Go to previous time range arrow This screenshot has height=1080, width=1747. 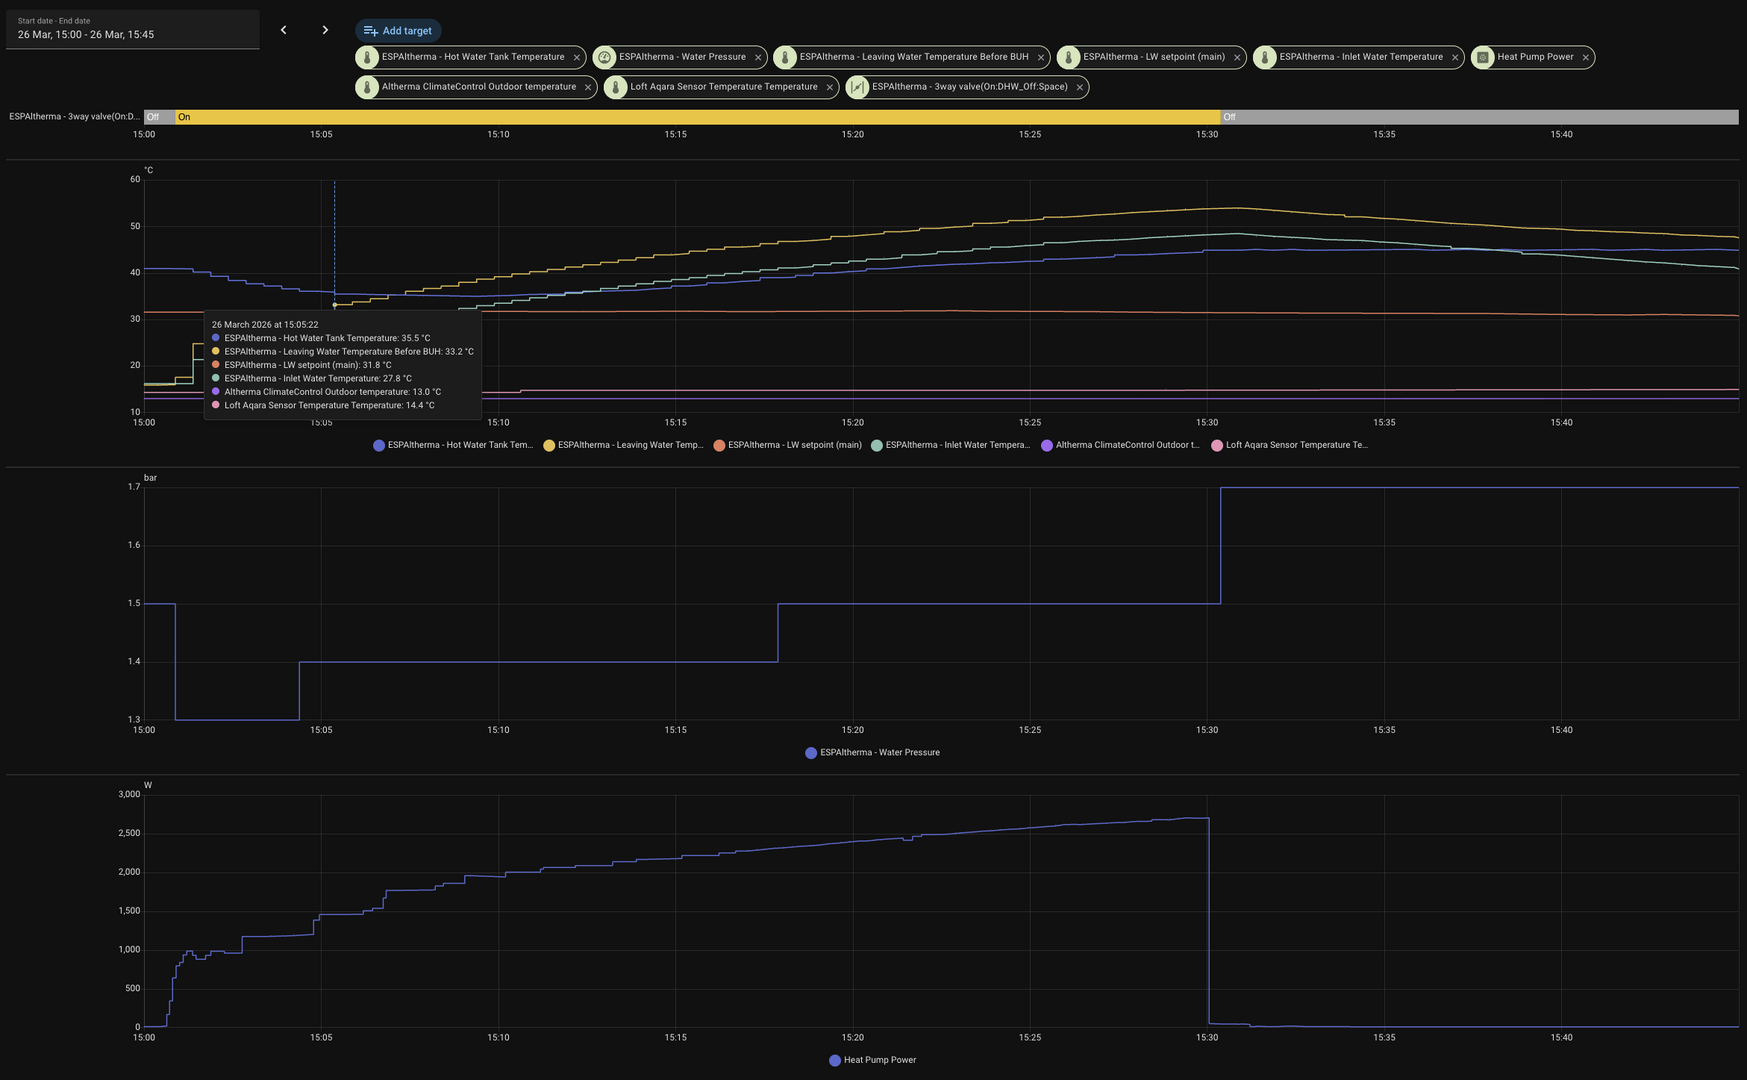click(284, 30)
